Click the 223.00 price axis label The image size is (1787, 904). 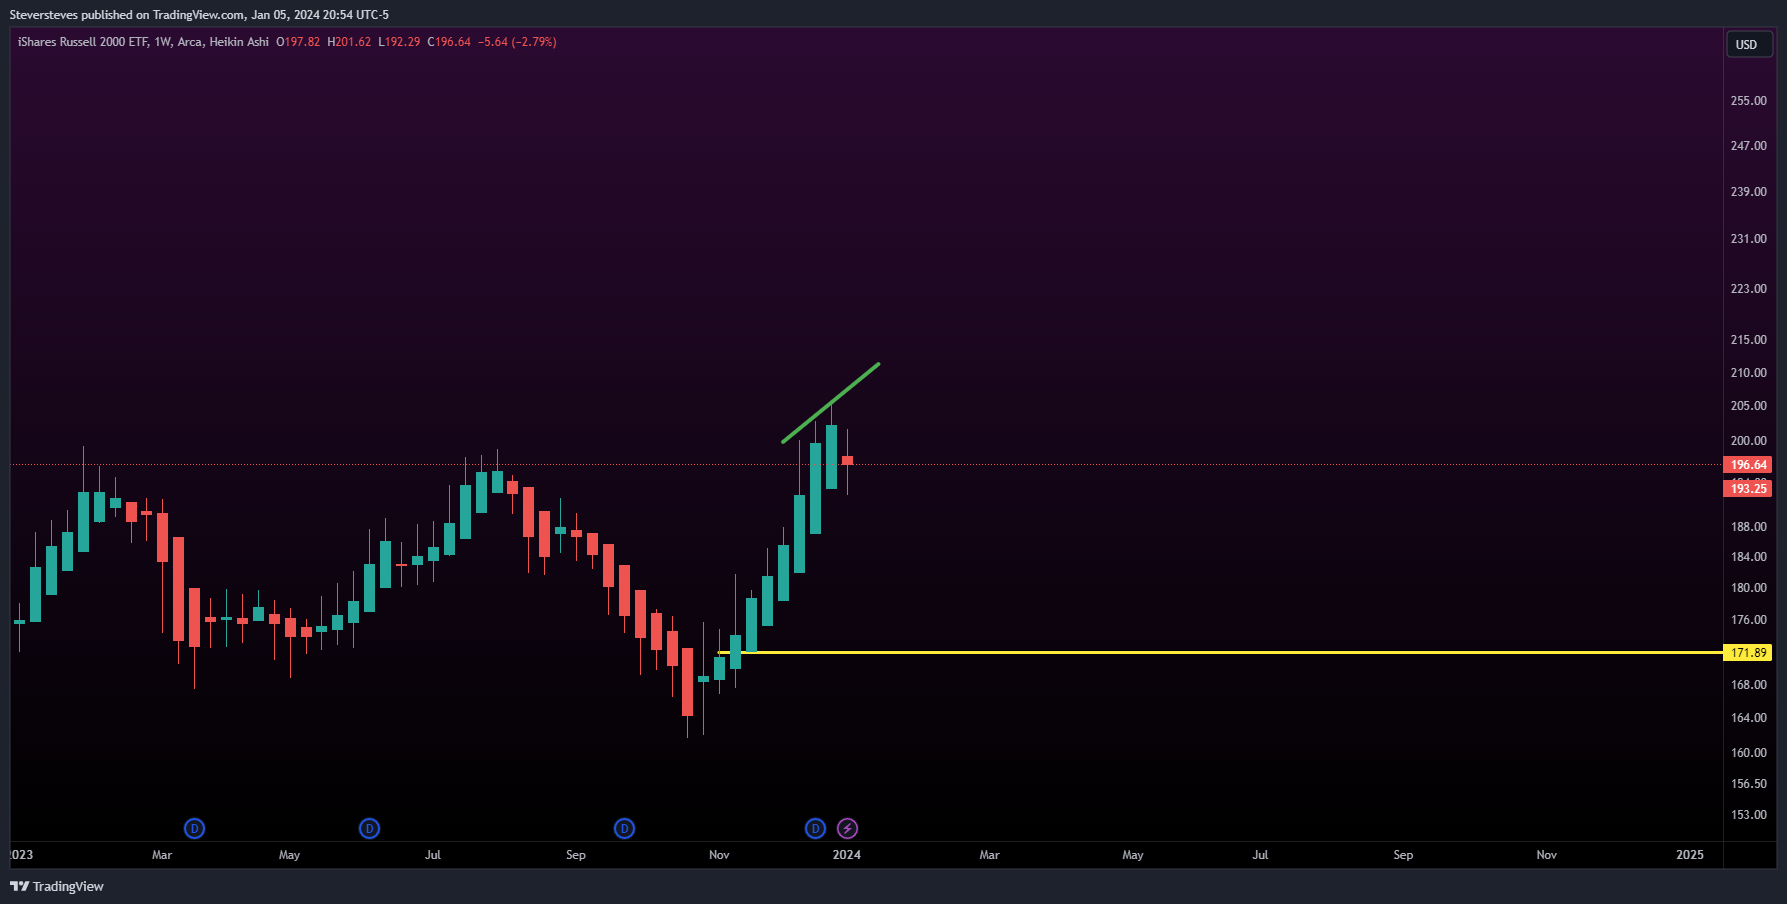point(1748,289)
